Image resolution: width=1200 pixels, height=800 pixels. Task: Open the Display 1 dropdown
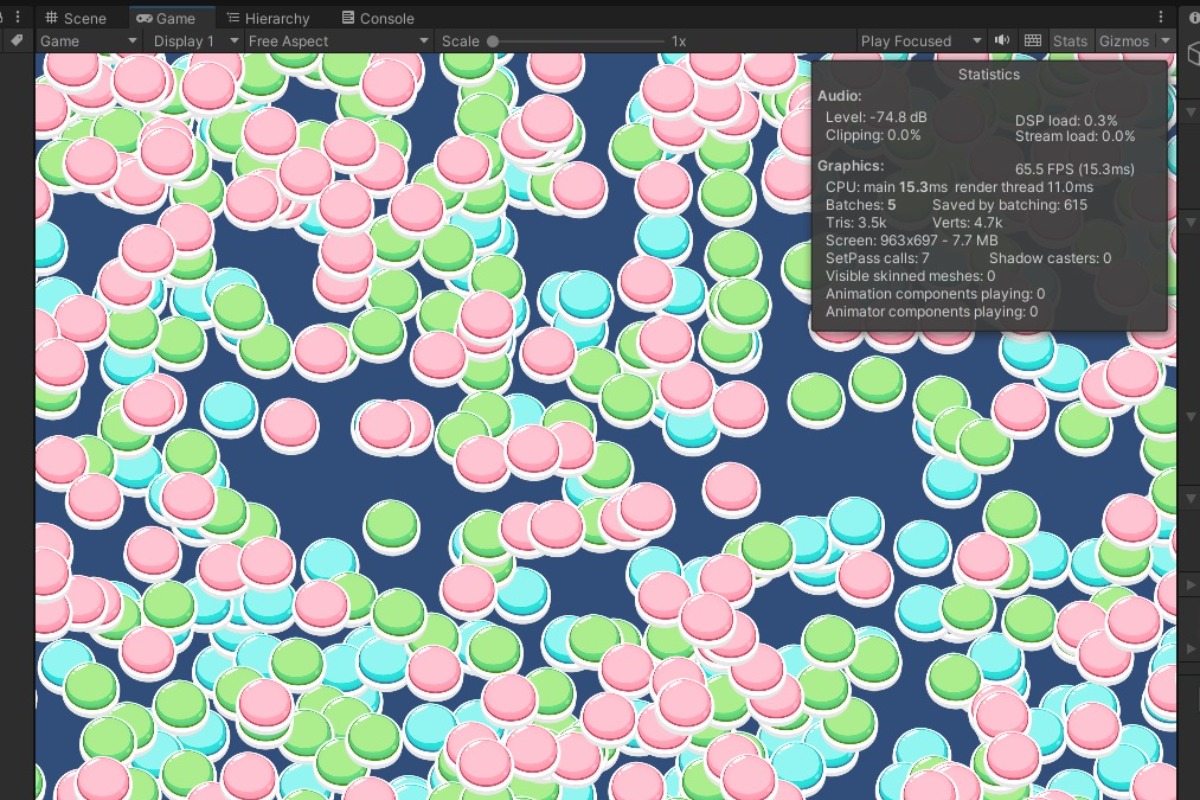(194, 41)
